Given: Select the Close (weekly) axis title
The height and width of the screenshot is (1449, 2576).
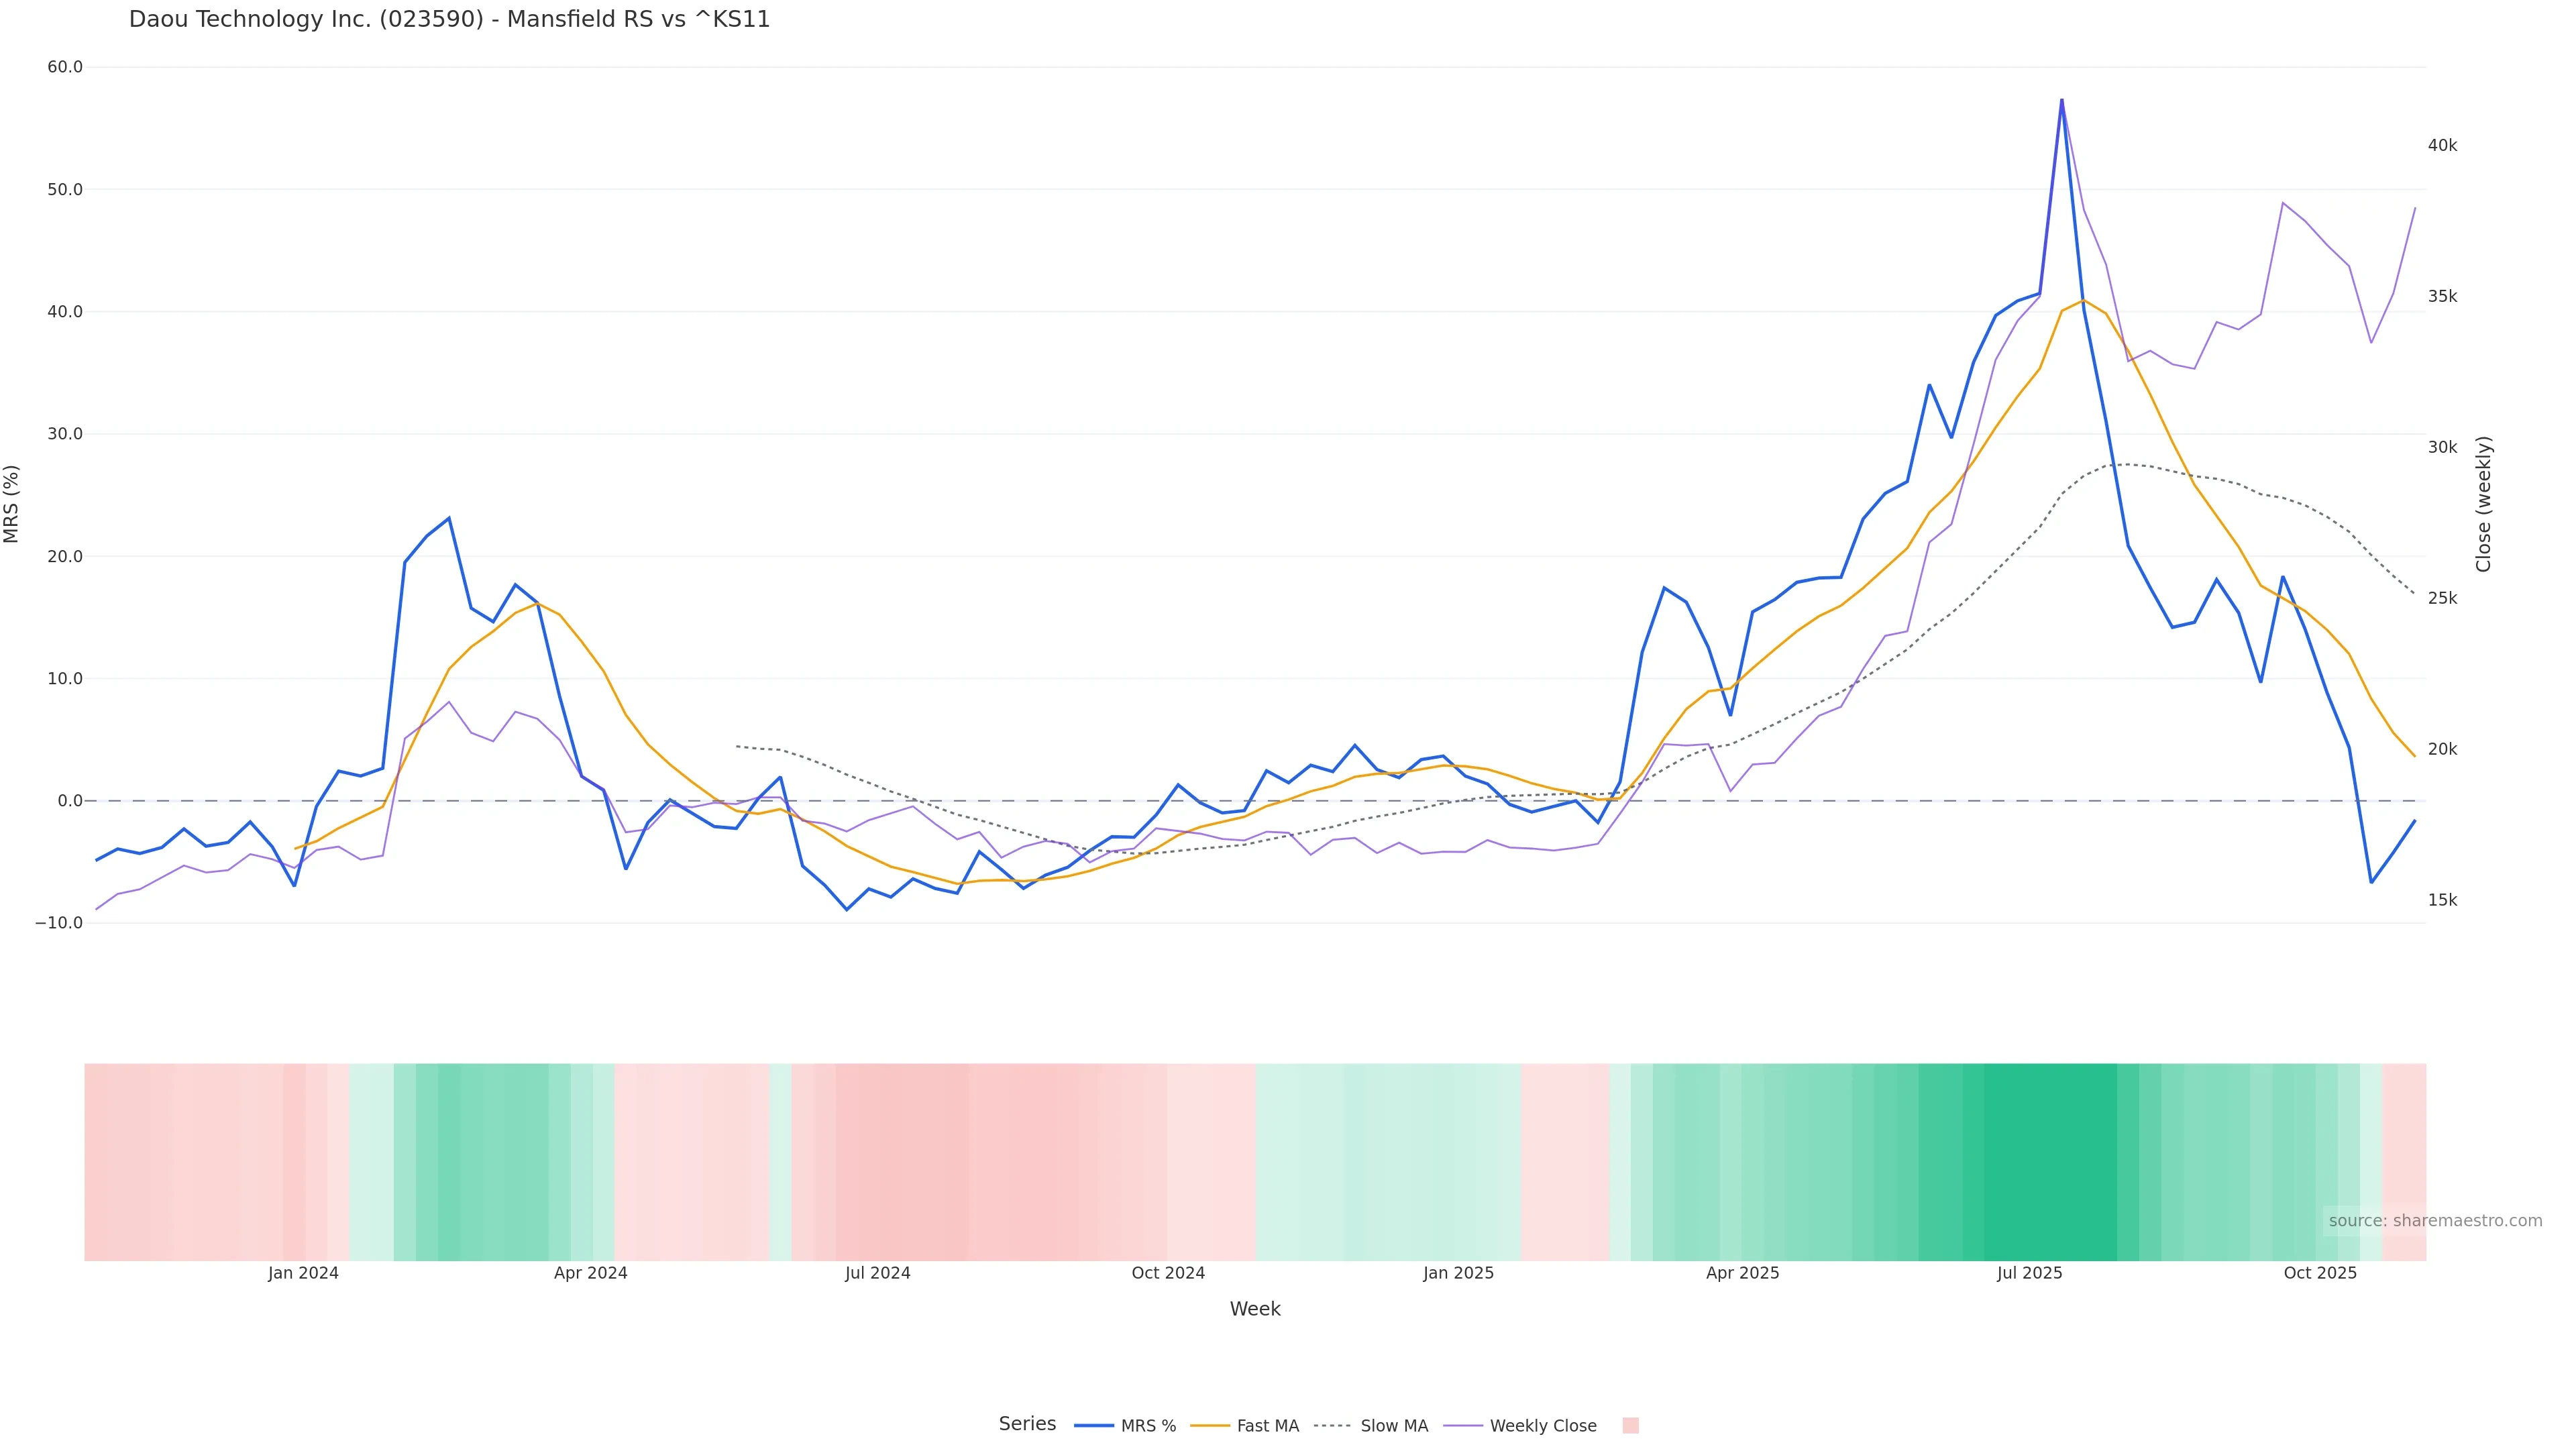Looking at the screenshot, I should pyautogui.click(x=2484, y=504).
